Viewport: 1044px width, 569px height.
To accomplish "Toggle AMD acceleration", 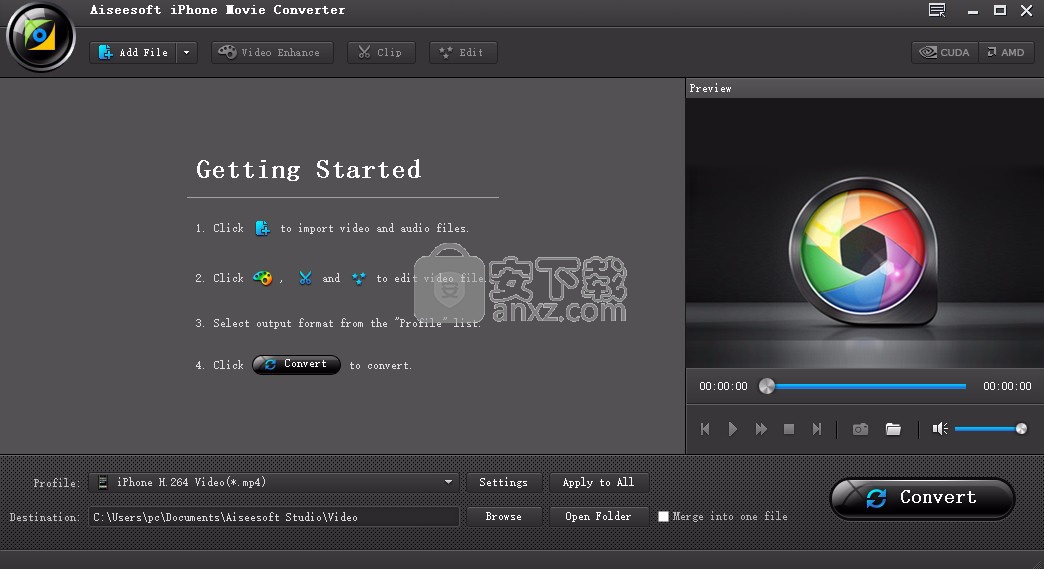I will [1006, 53].
